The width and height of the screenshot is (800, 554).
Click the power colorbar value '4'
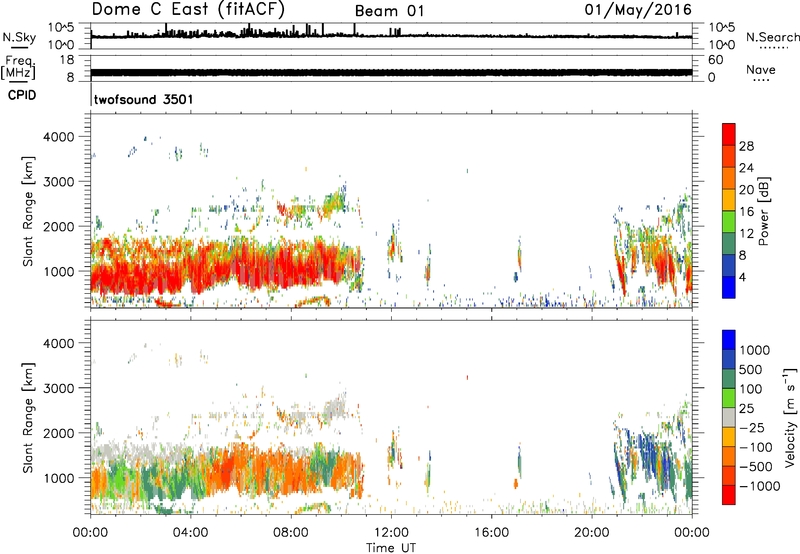coord(743,277)
